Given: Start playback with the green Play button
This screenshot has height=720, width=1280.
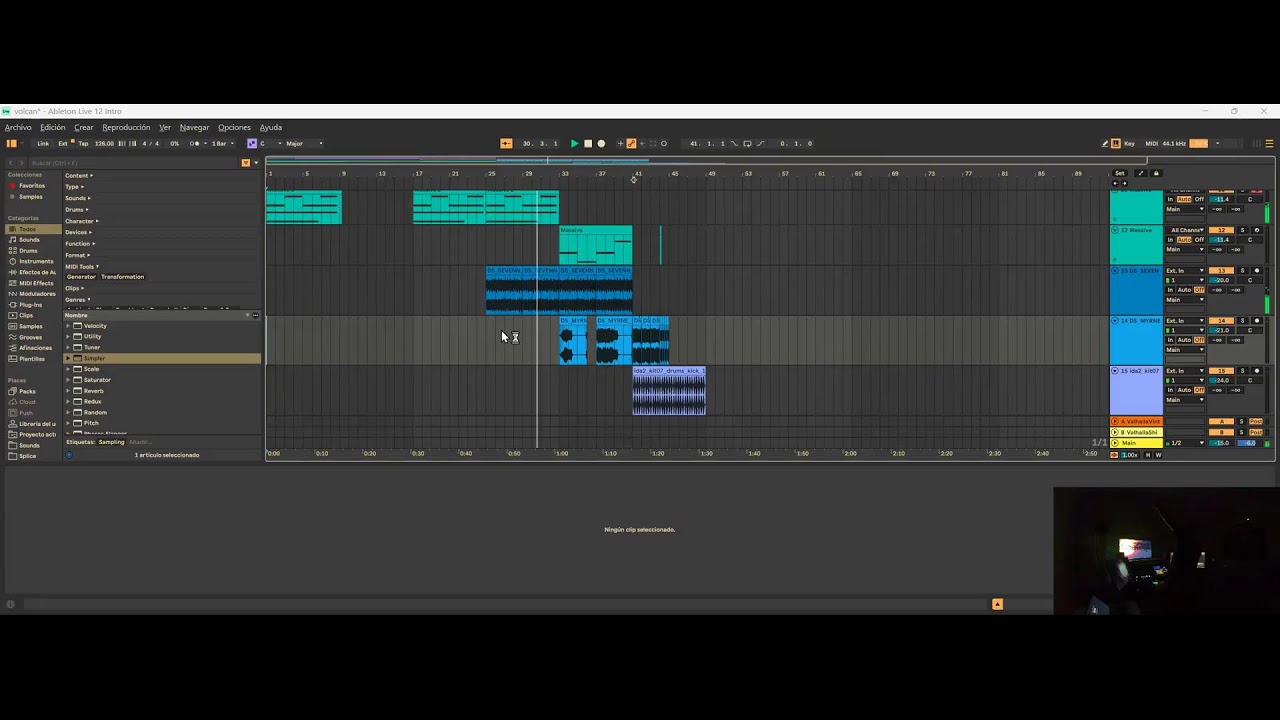Looking at the screenshot, I should 574,143.
